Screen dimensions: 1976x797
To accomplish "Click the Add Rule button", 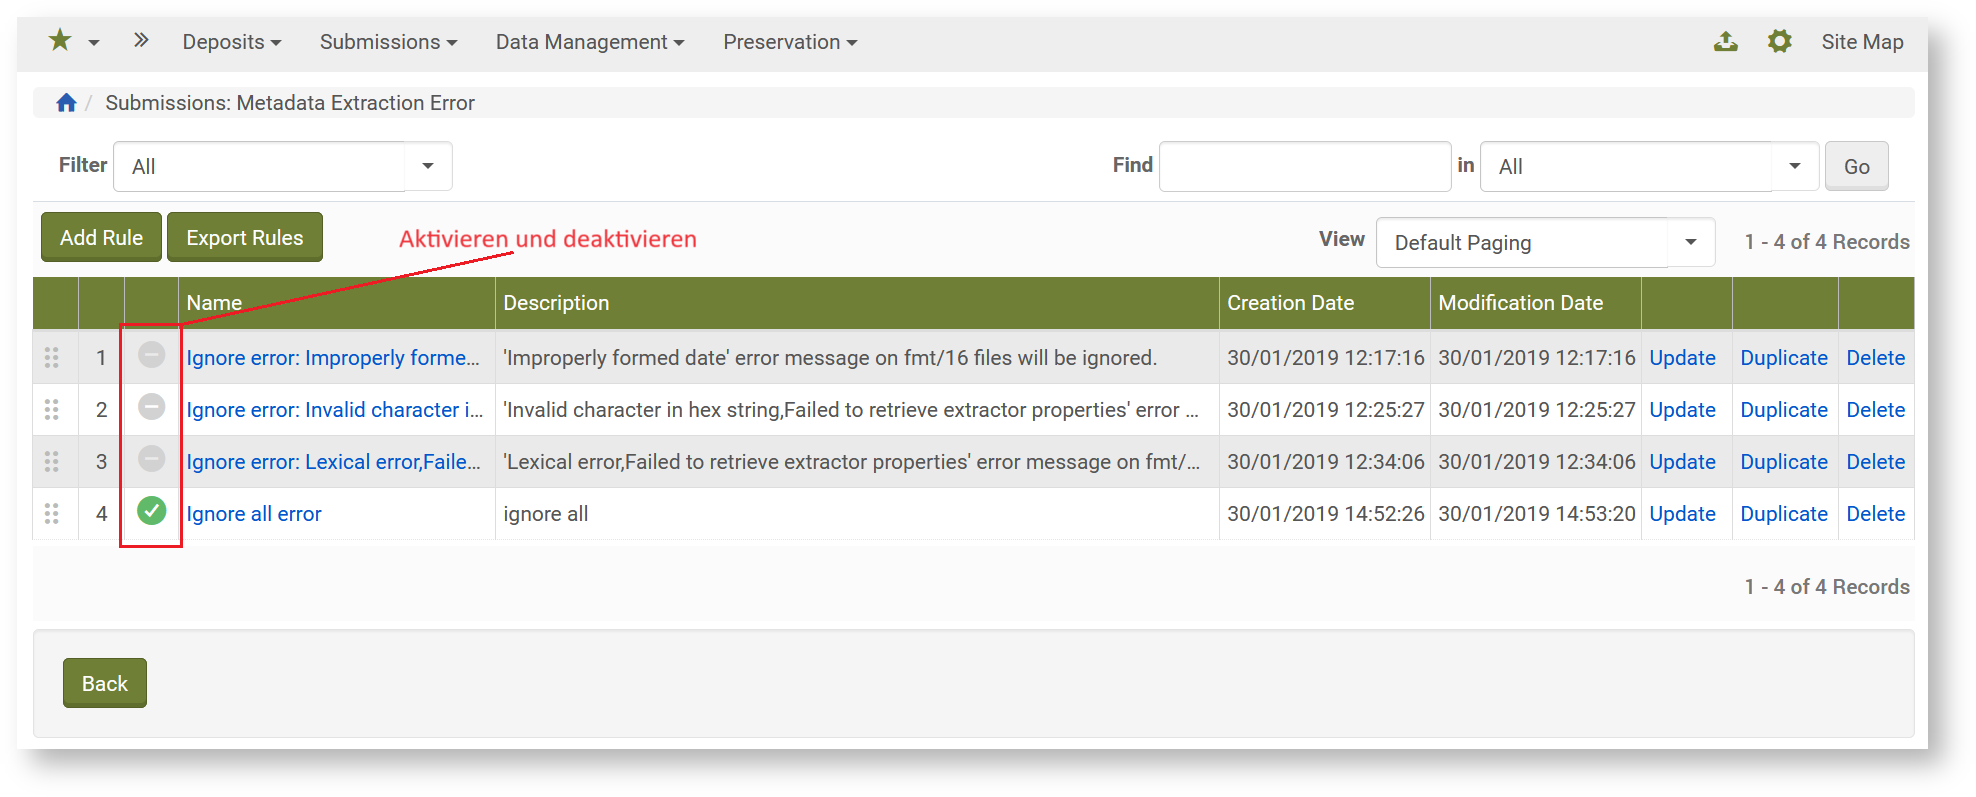I will coord(101,237).
